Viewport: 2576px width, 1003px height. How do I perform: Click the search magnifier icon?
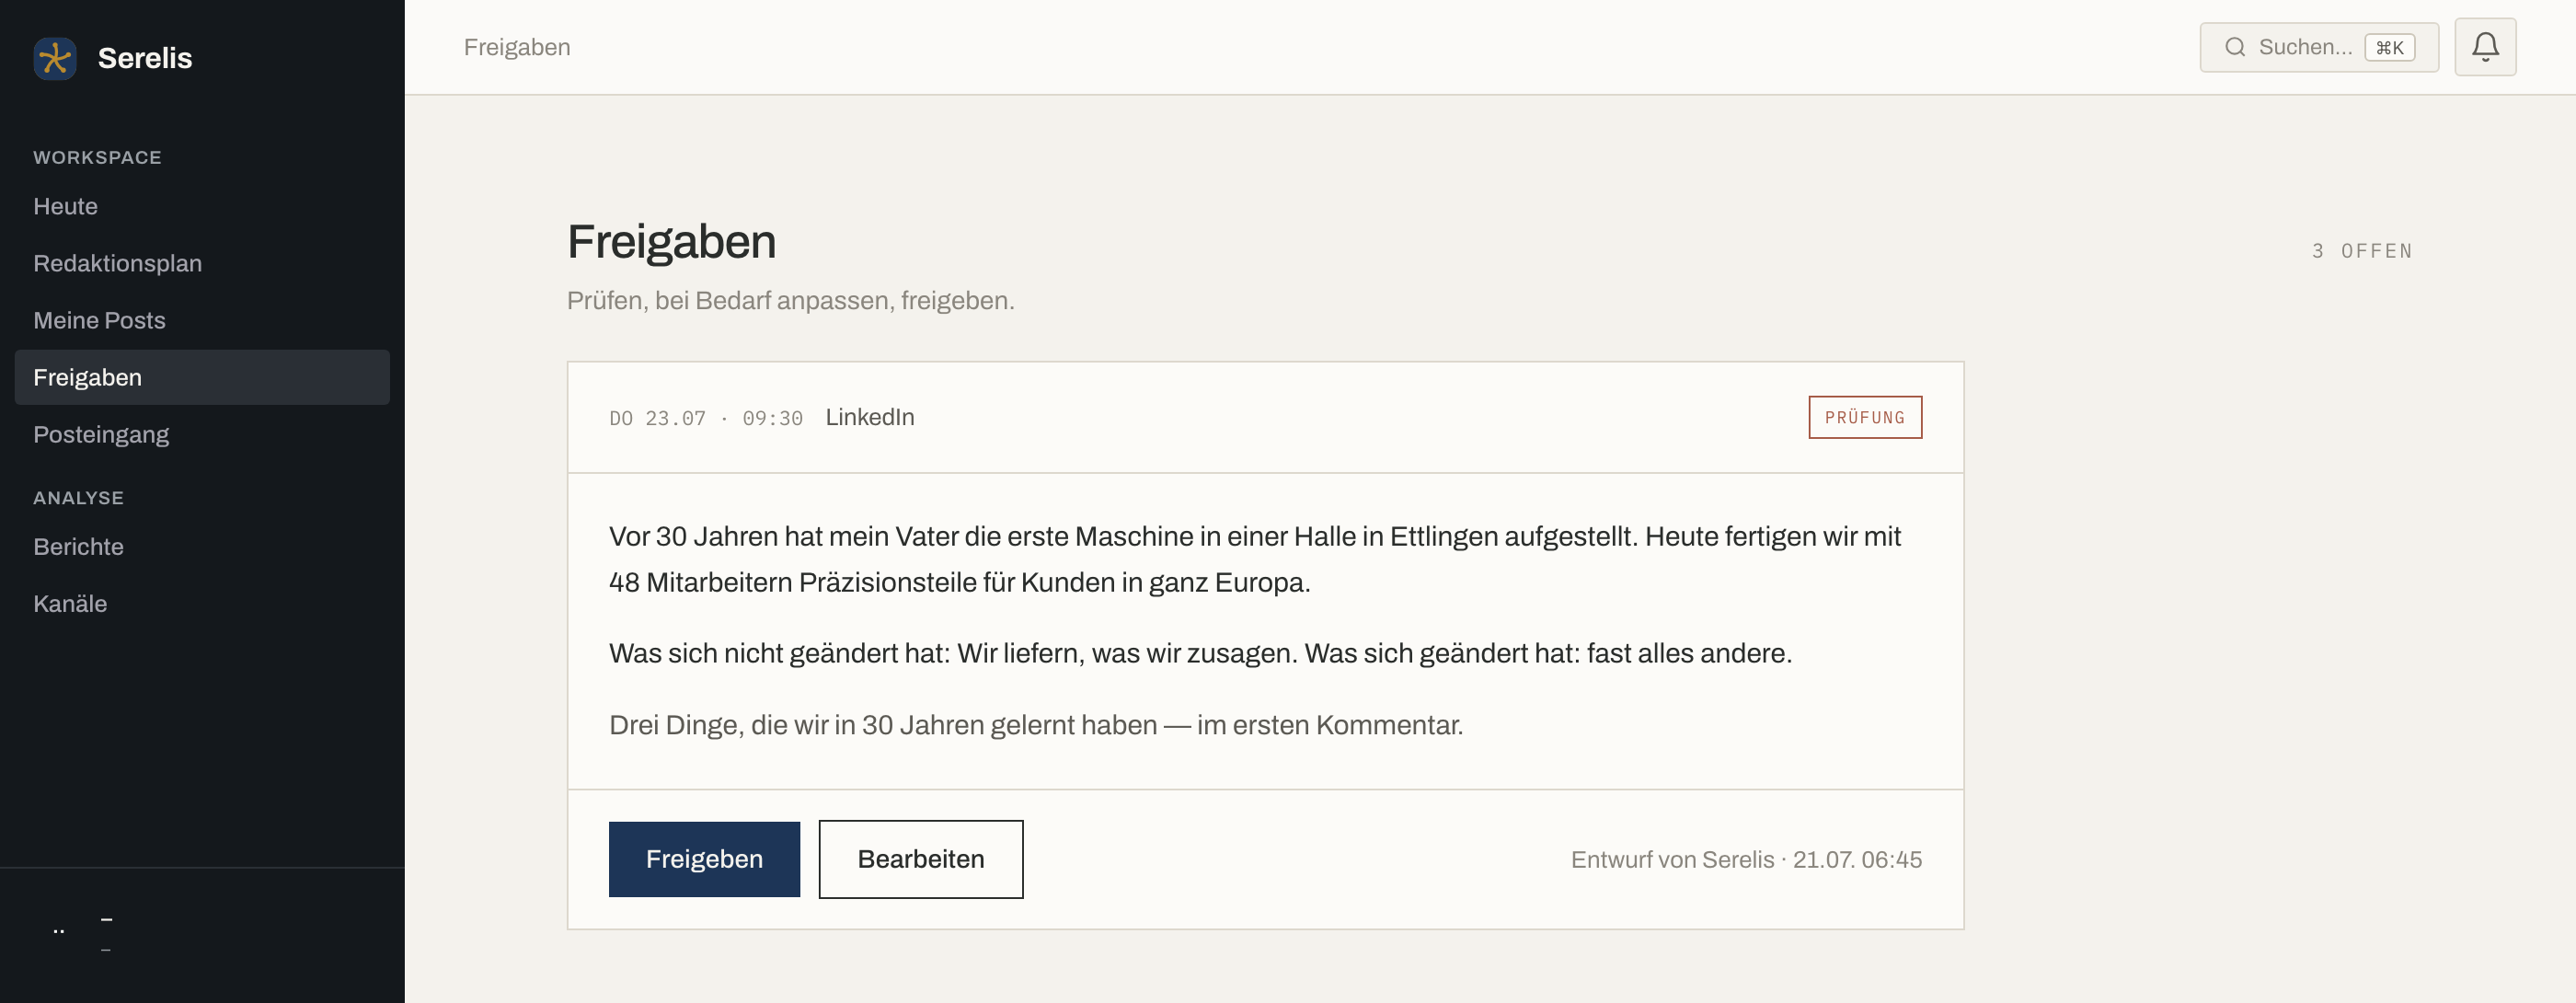[2235, 47]
